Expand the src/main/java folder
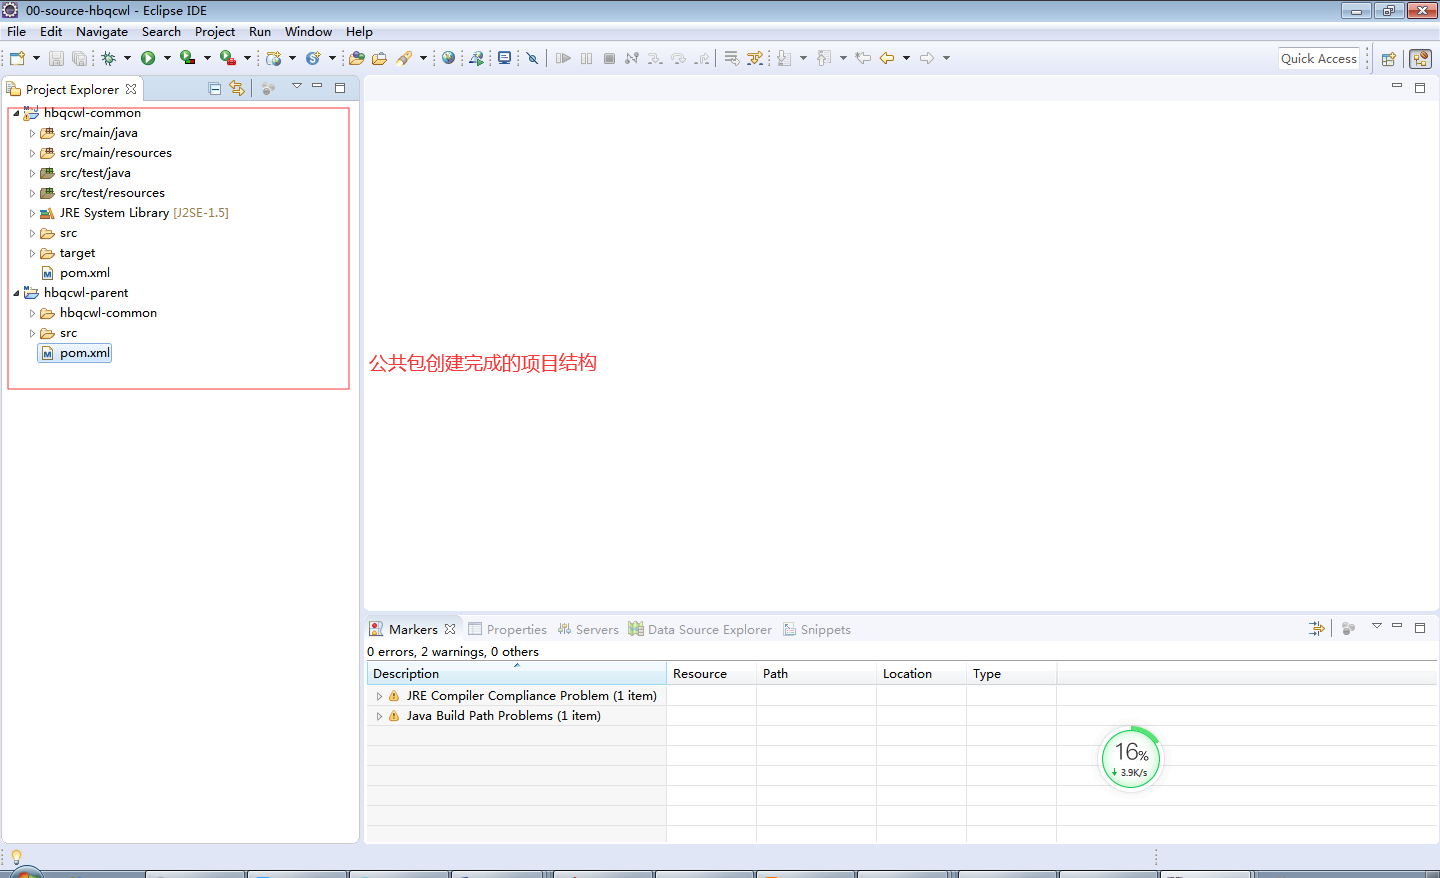This screenshot has height=878, width=1440. coord(32,133)
